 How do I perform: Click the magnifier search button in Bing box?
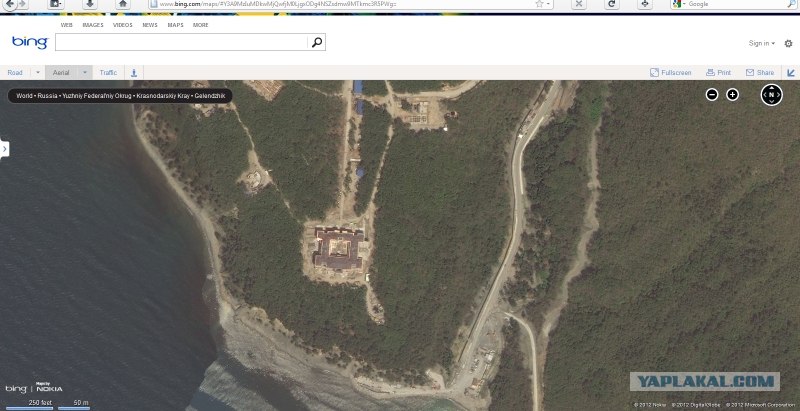click(317, 42)
